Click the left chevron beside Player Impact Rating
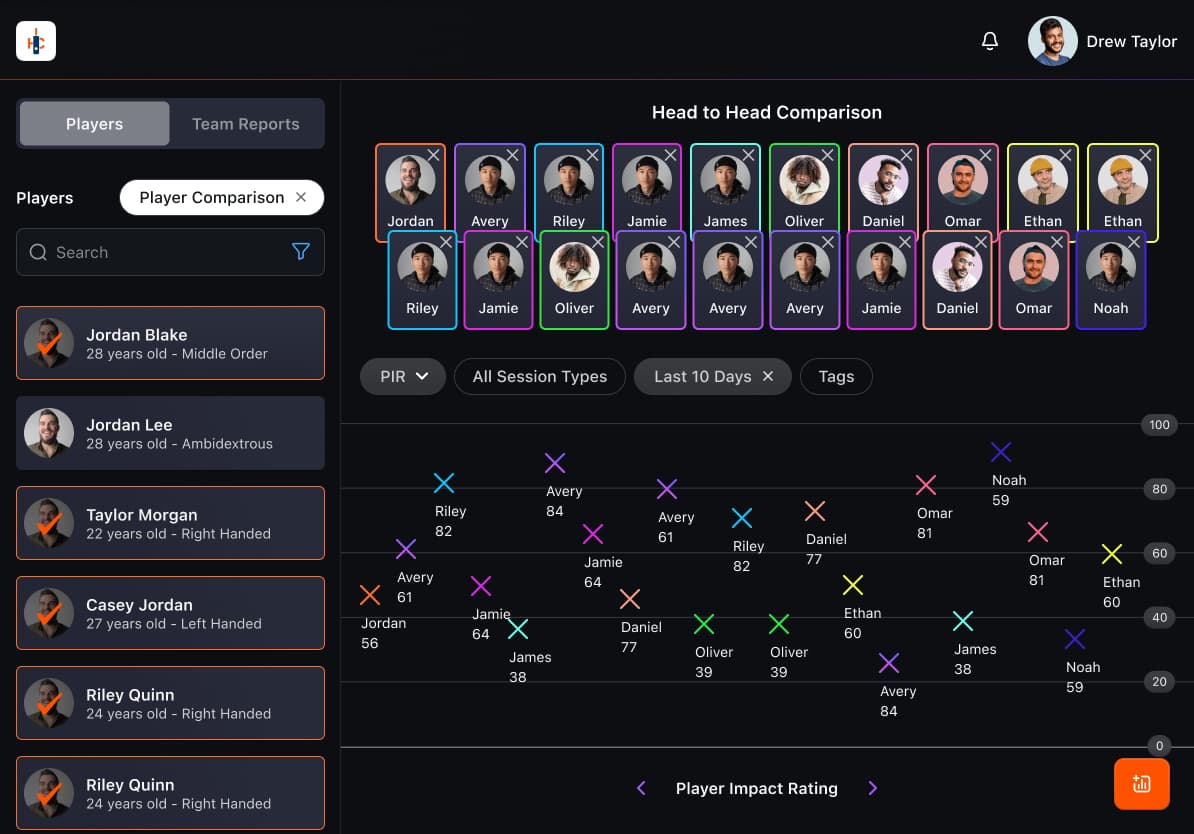Image resolution: width=1194 pixels, height=834 pixels. [641, 788]
